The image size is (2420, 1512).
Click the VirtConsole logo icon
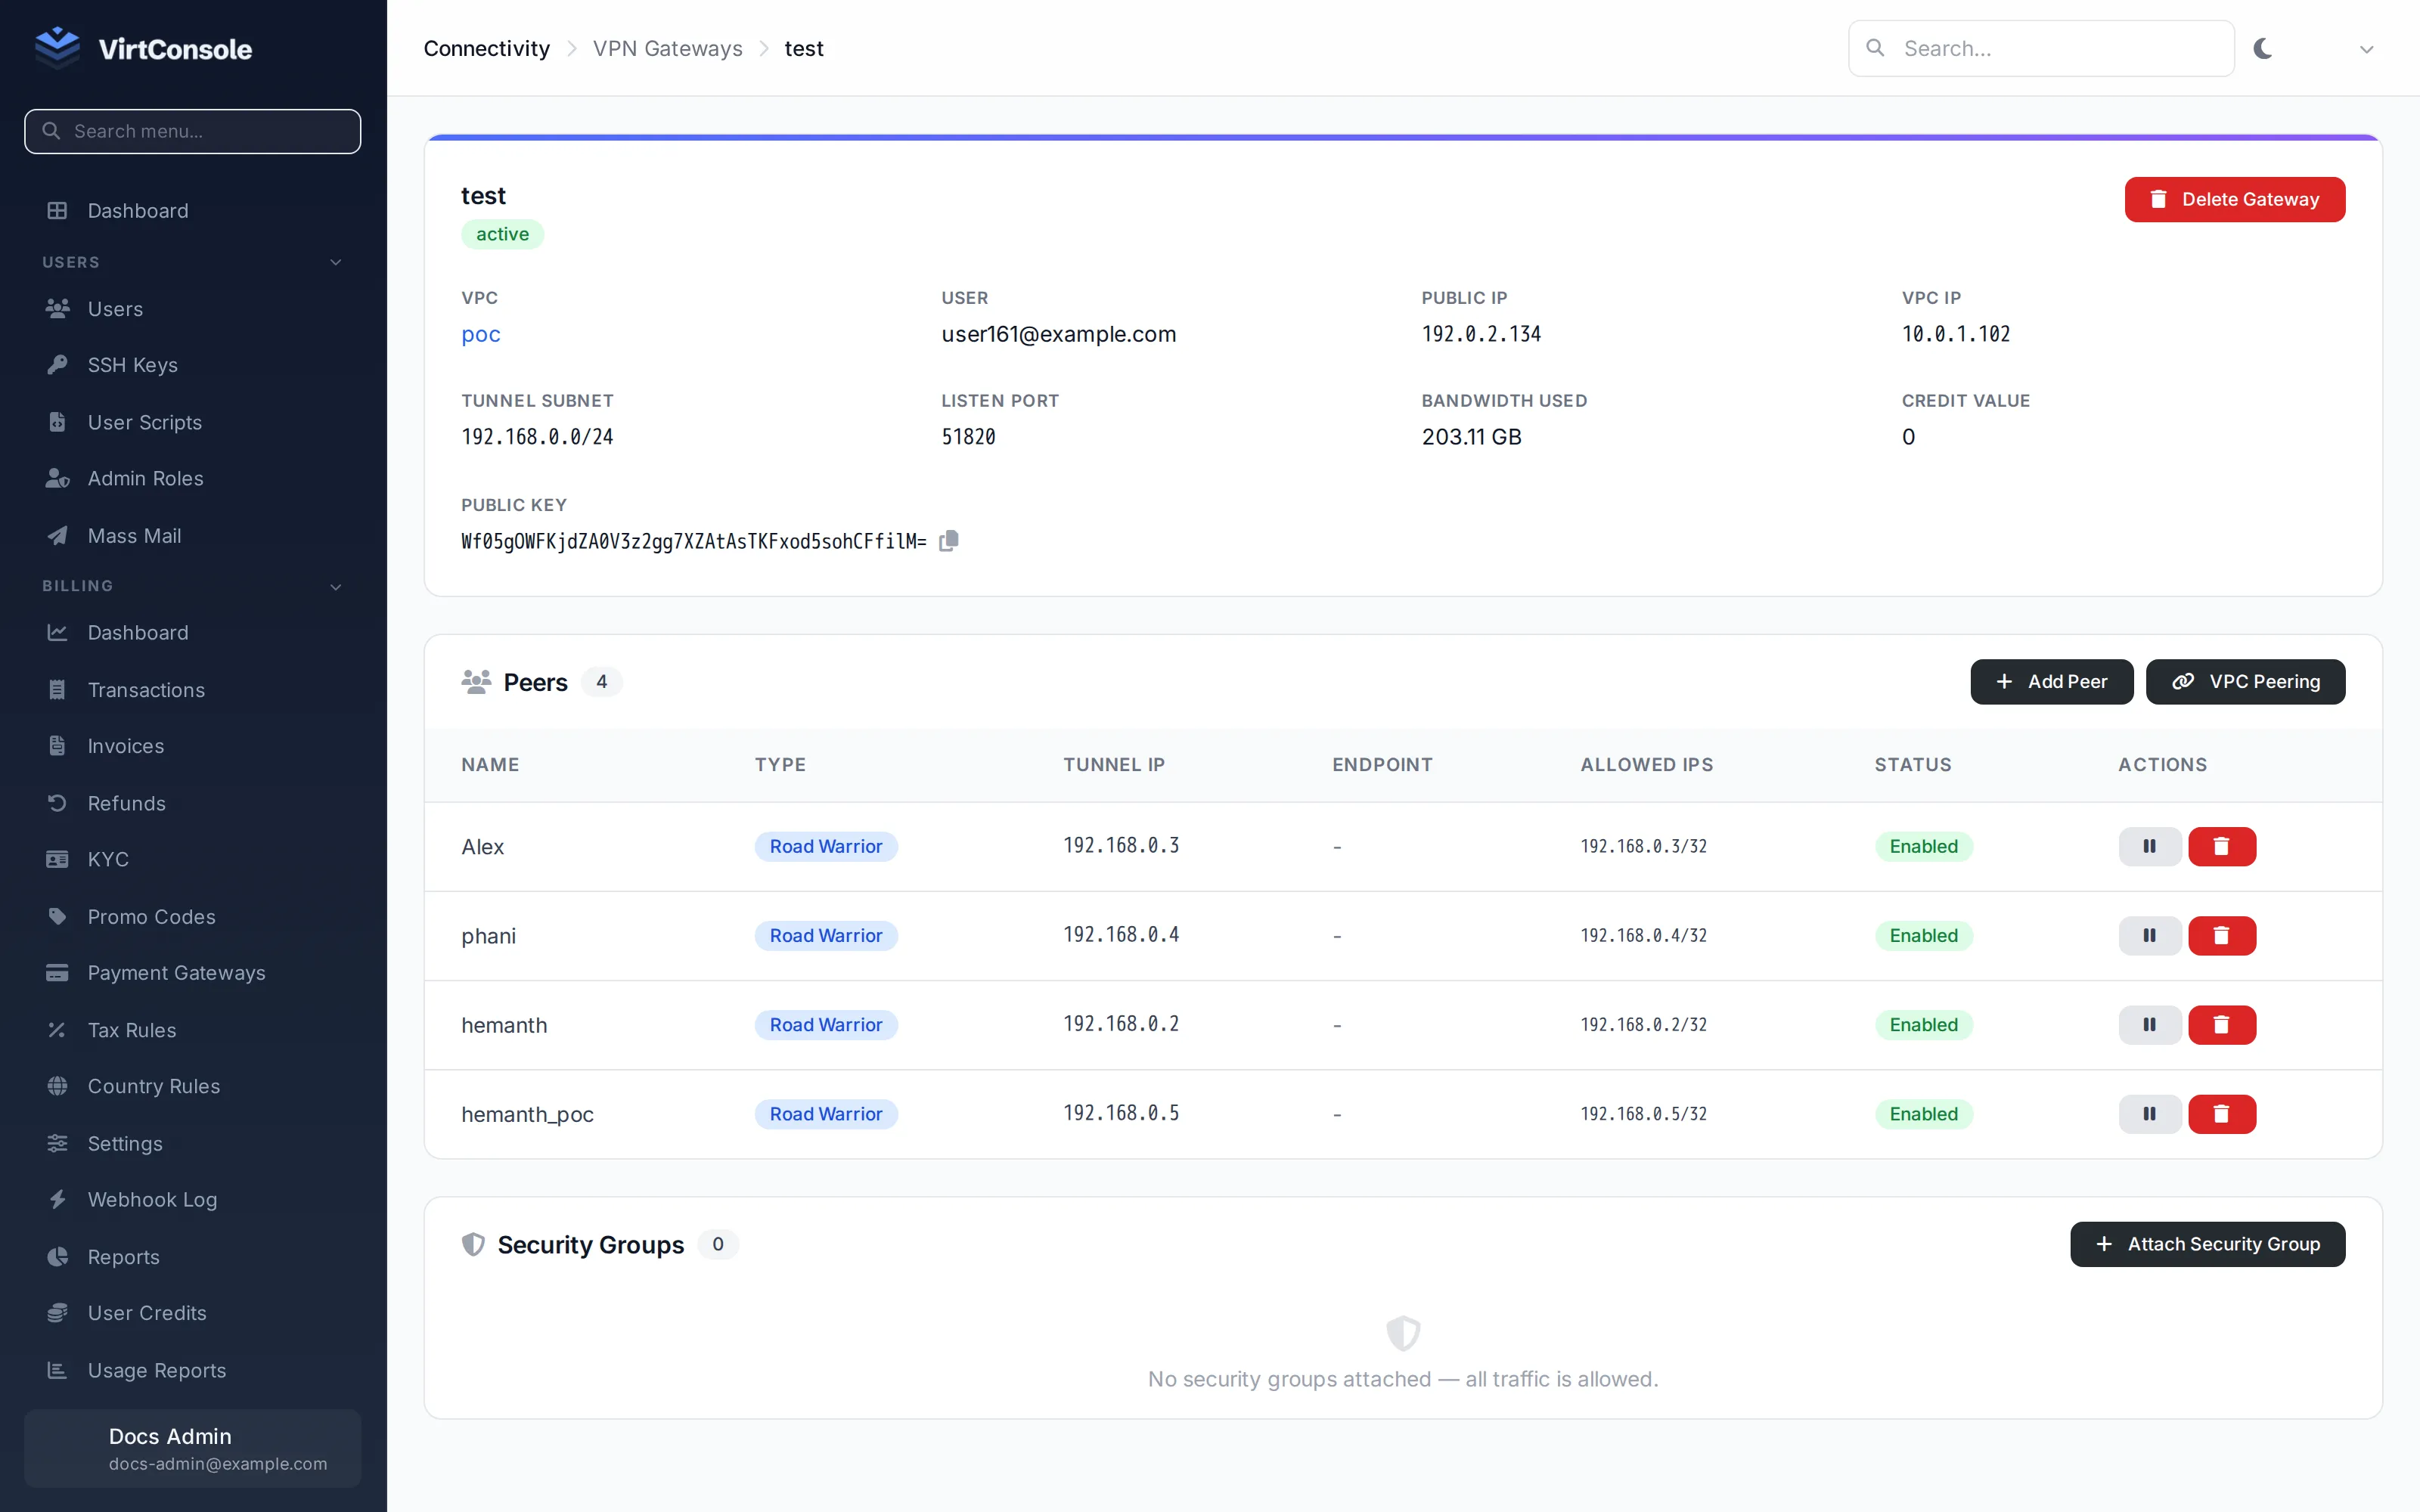coord(57,47)
